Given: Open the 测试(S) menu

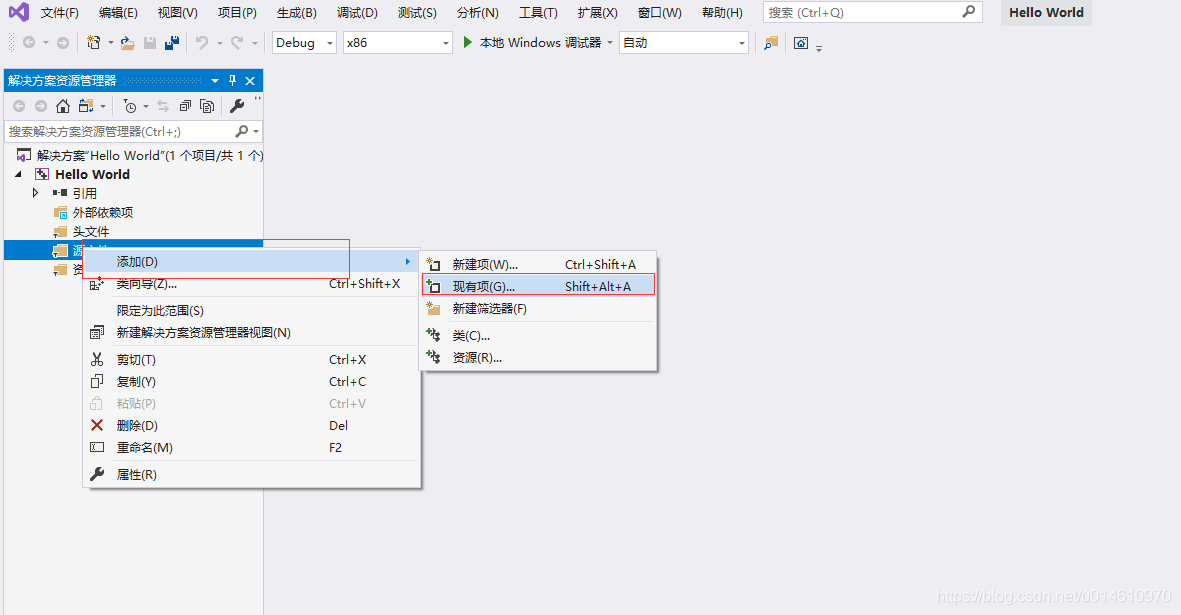Looking at the screenshot, I should point(417,13).
